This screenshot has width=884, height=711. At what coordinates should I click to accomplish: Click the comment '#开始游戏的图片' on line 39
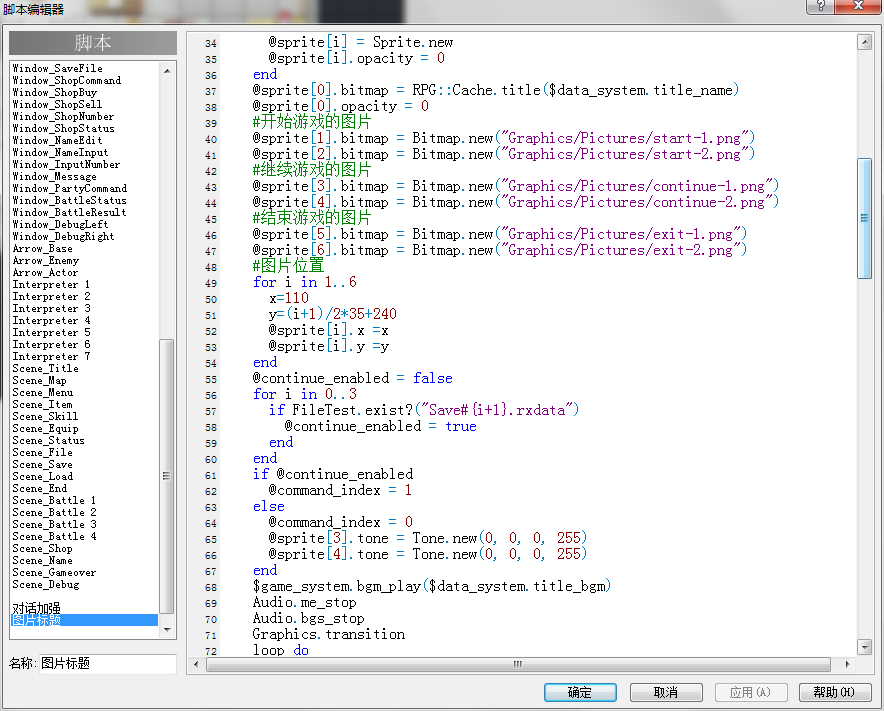pyautogui.click(x=312, y=122)
